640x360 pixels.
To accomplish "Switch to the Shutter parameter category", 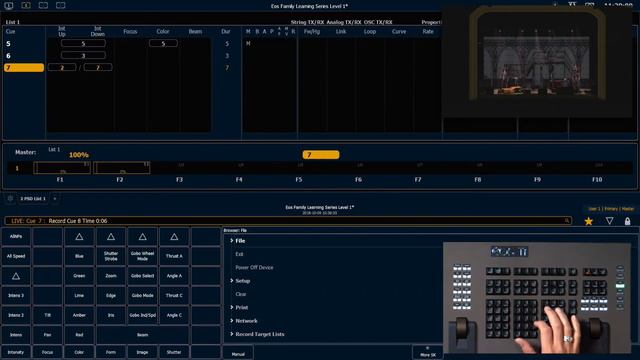I will click(174, 352).
